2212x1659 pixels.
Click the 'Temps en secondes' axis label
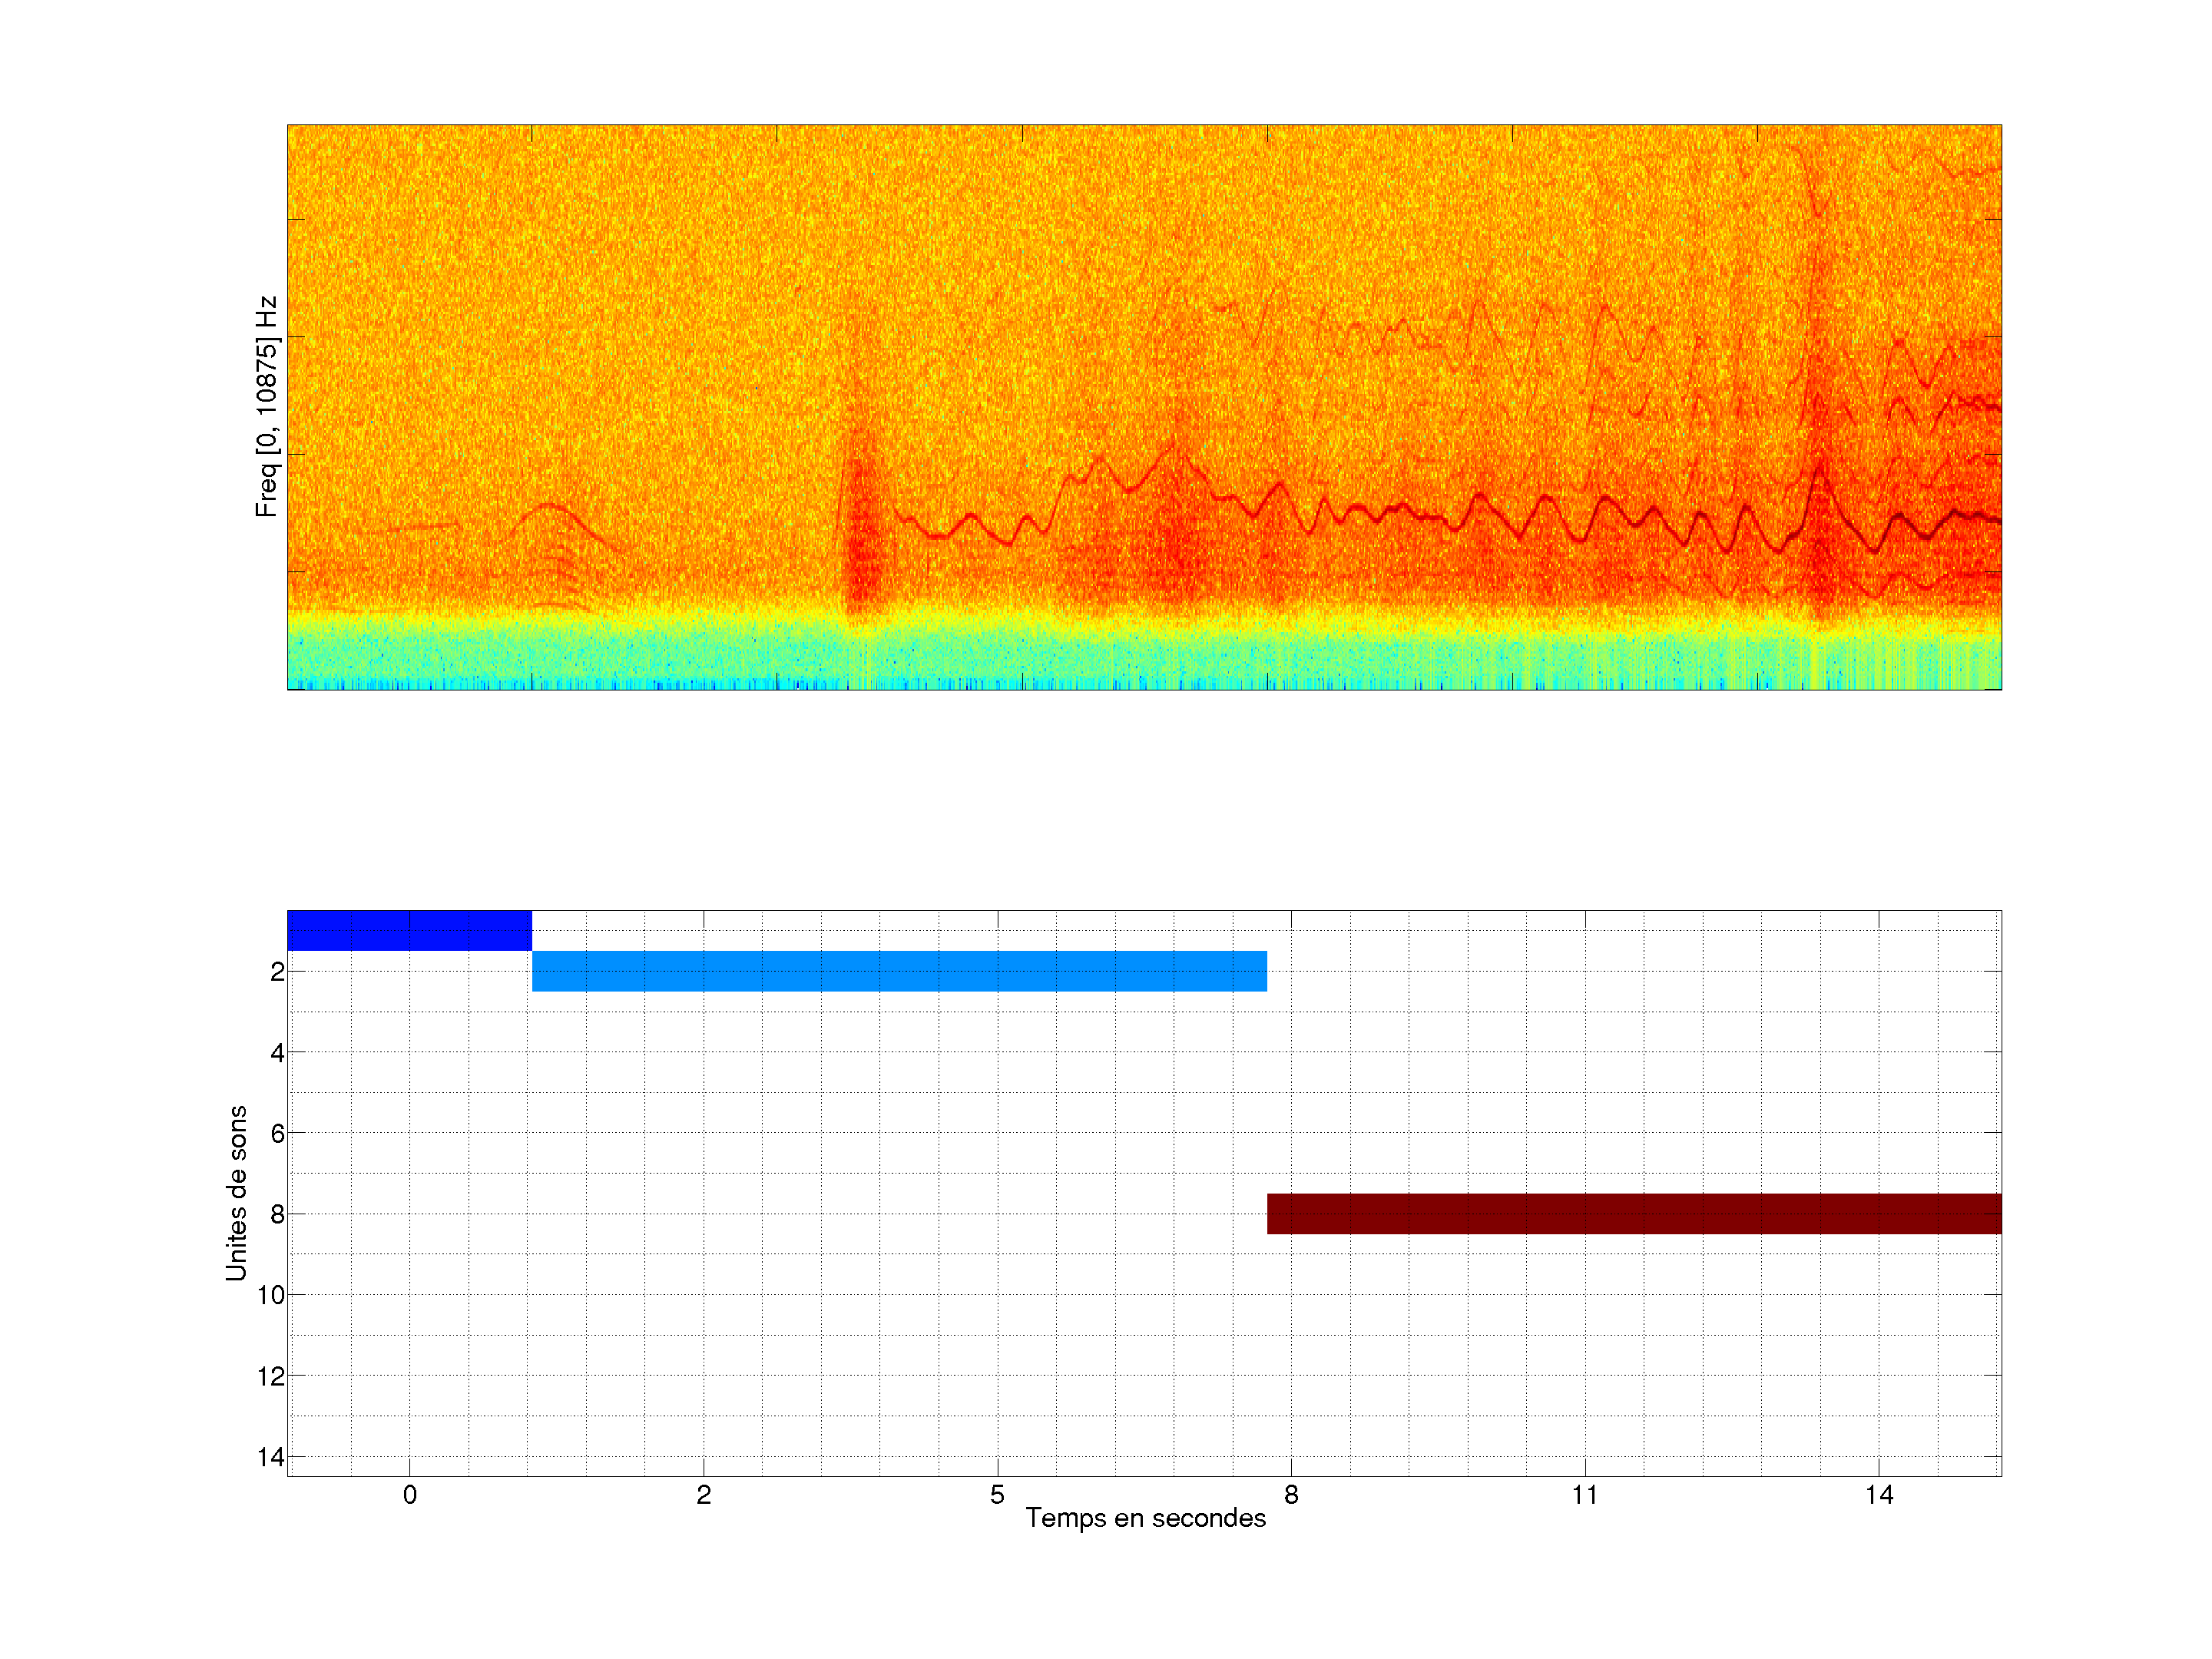point(1145,1518)
